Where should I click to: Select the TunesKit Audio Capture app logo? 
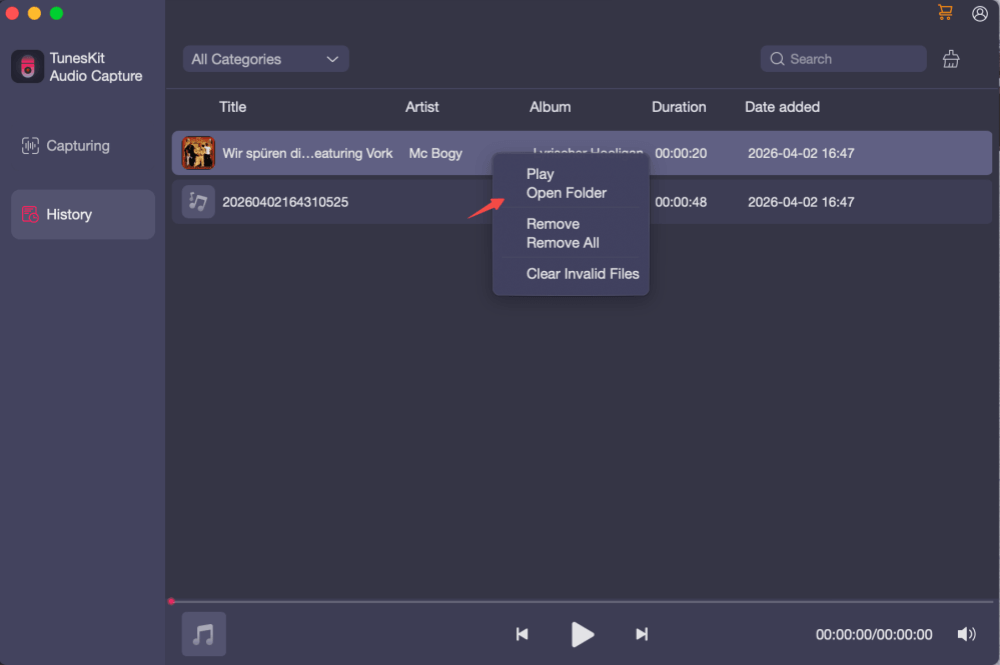pos(26,67)
